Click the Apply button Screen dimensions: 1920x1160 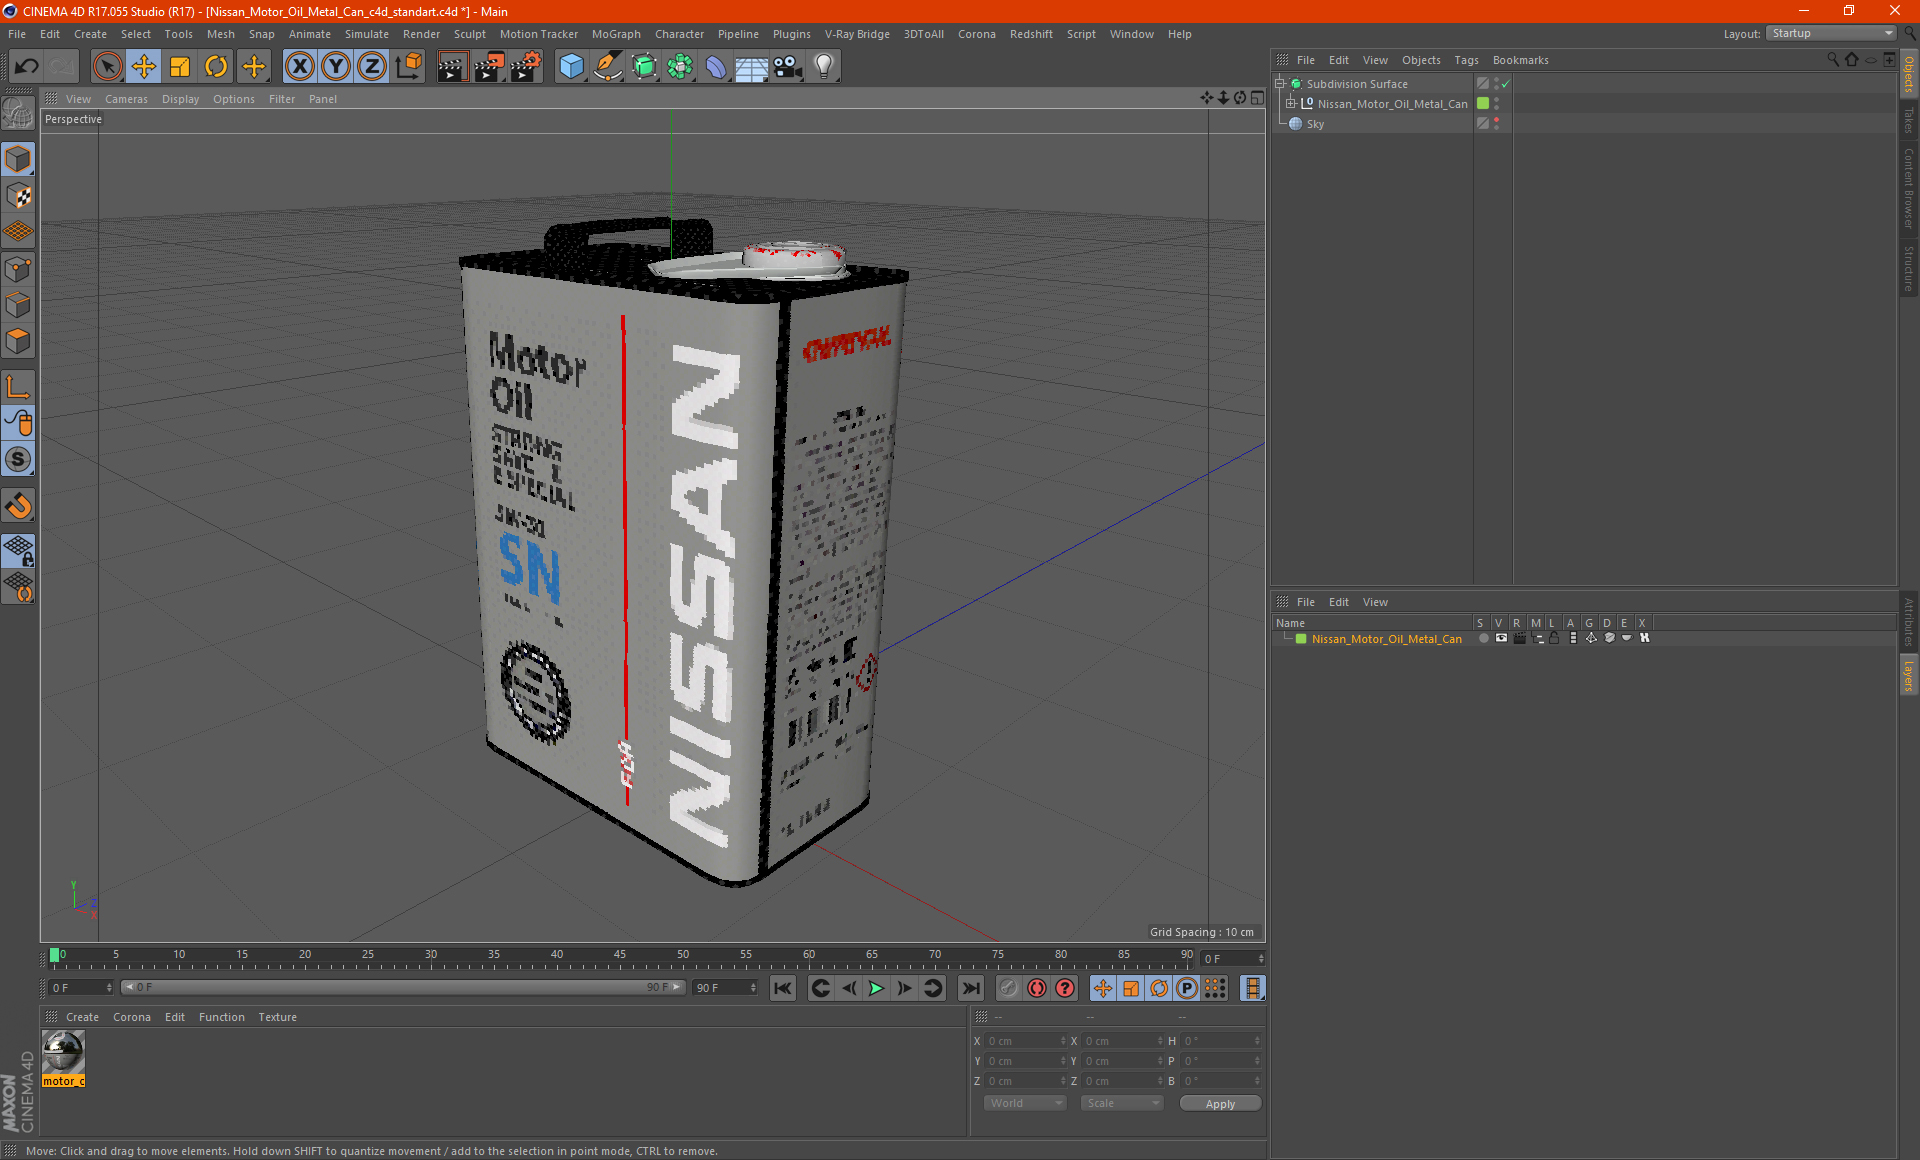[1220, 1104]
